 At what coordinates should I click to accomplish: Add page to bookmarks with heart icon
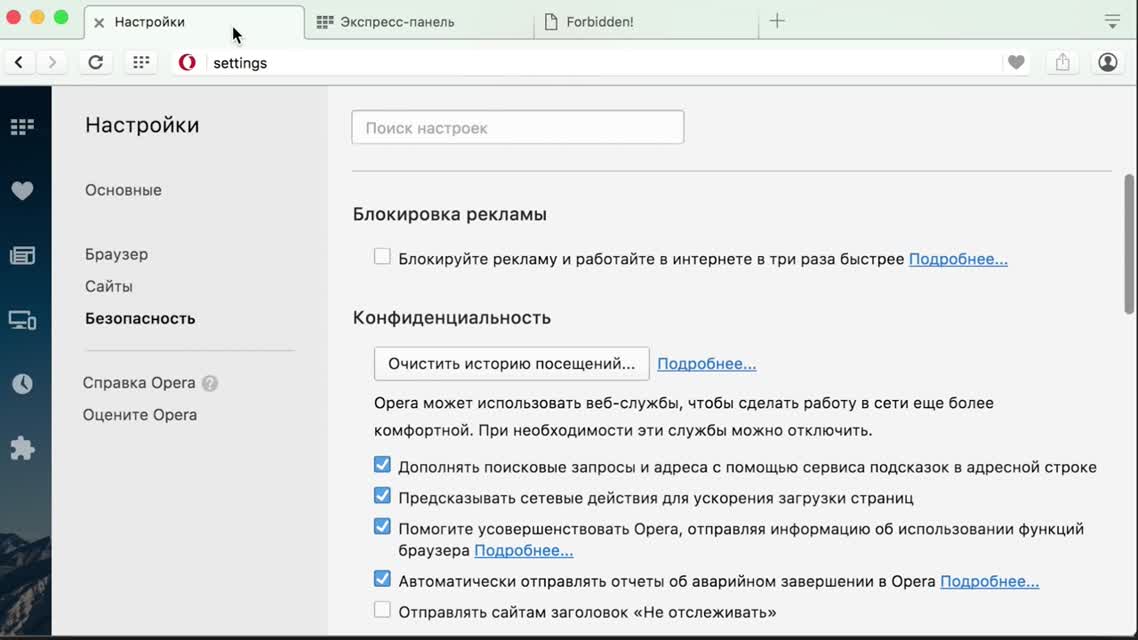click(1016, 62)
